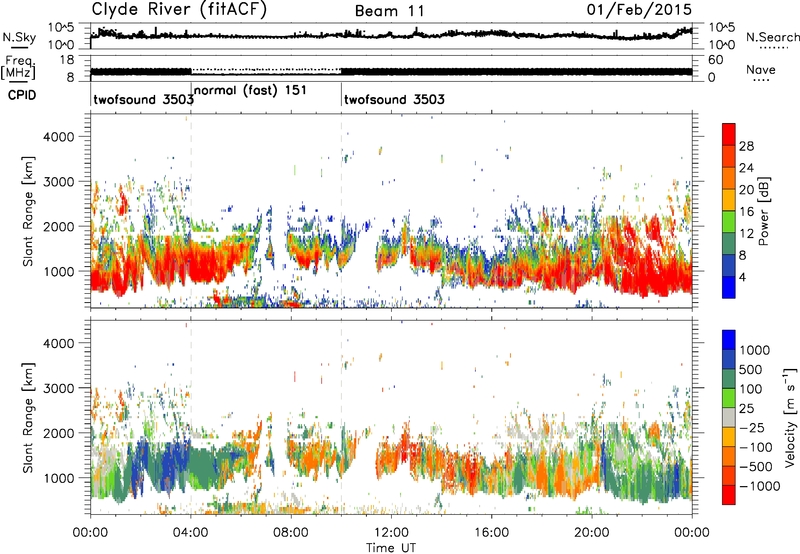
Task: Click the sky noise trace in the top panel
Action: coord(391,35)
